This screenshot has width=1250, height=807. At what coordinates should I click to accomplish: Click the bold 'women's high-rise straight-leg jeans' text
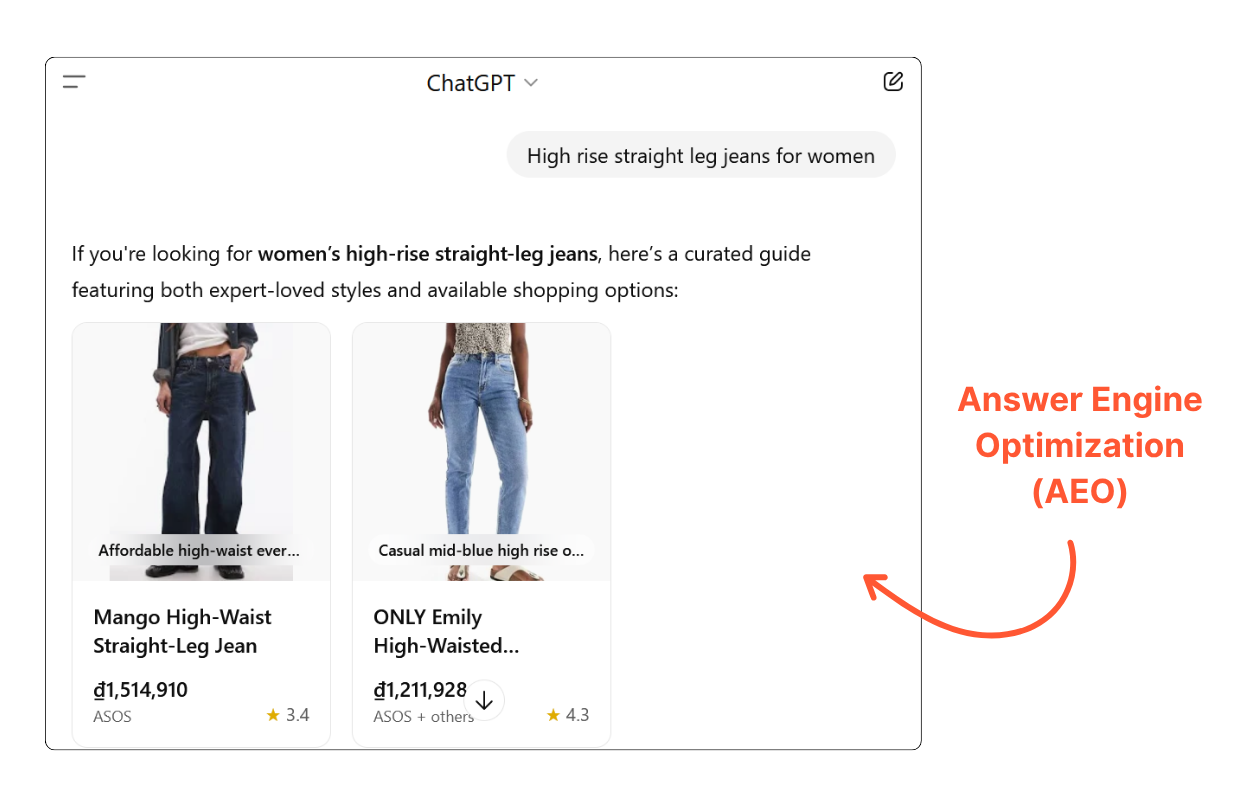point(428,254)
